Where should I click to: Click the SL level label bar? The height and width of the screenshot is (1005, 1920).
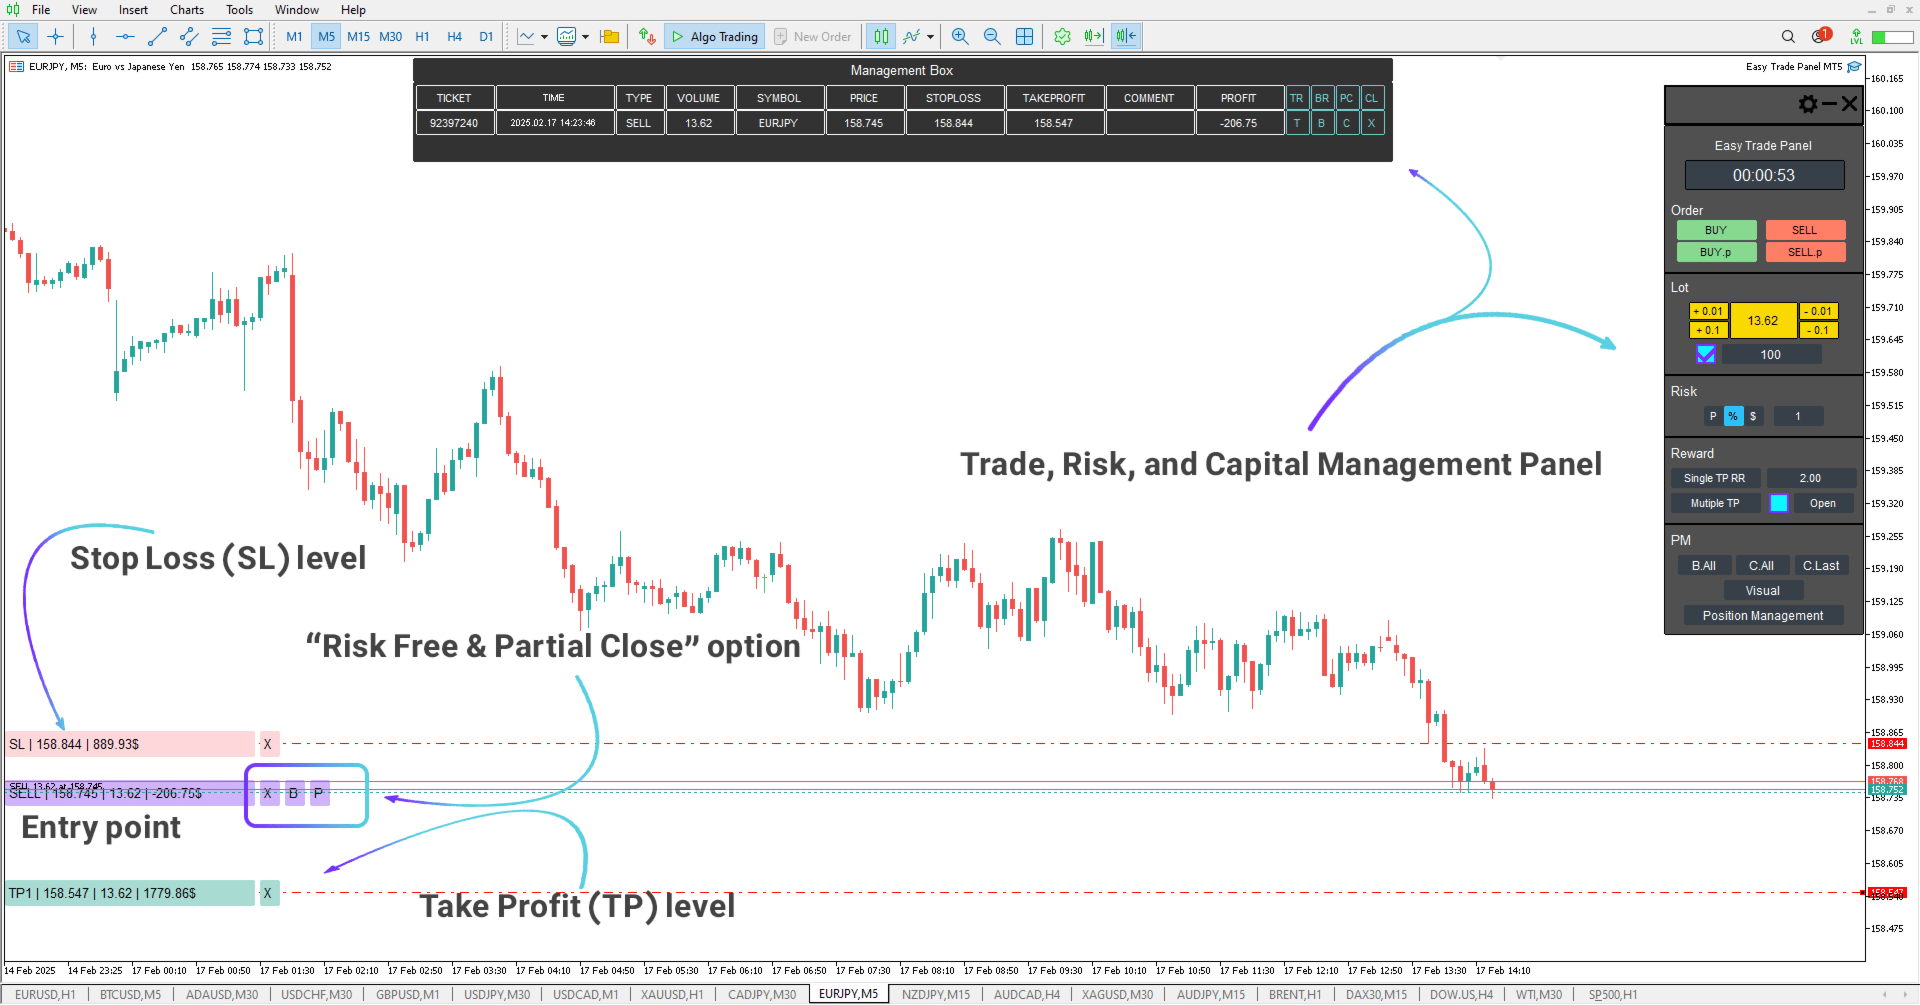[x=130, y=744]
